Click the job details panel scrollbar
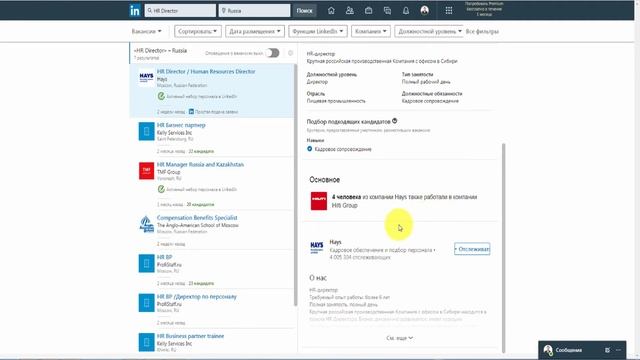Viewport: 640px width, 360px height. (x=503, y=248)
